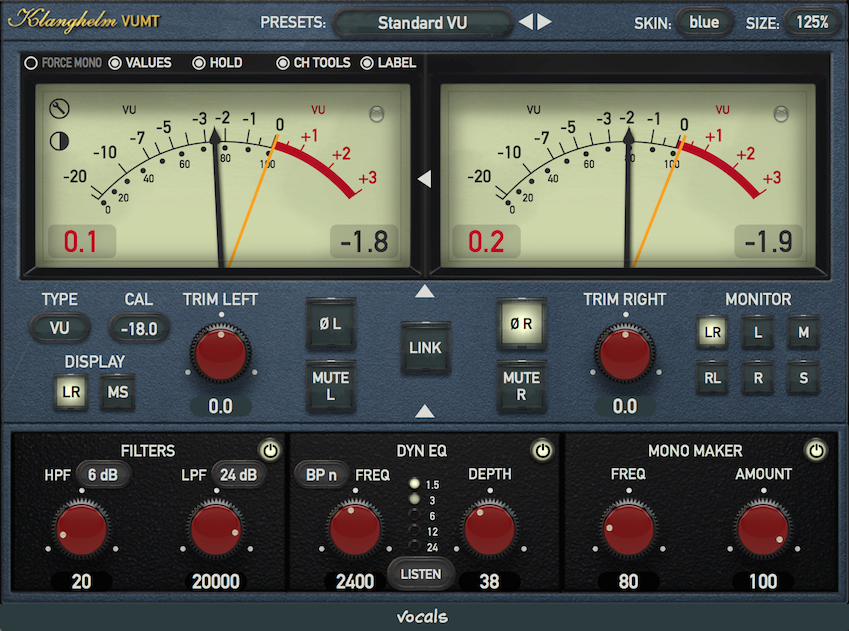Monitor the left channel only (L)

pos(758,332)
